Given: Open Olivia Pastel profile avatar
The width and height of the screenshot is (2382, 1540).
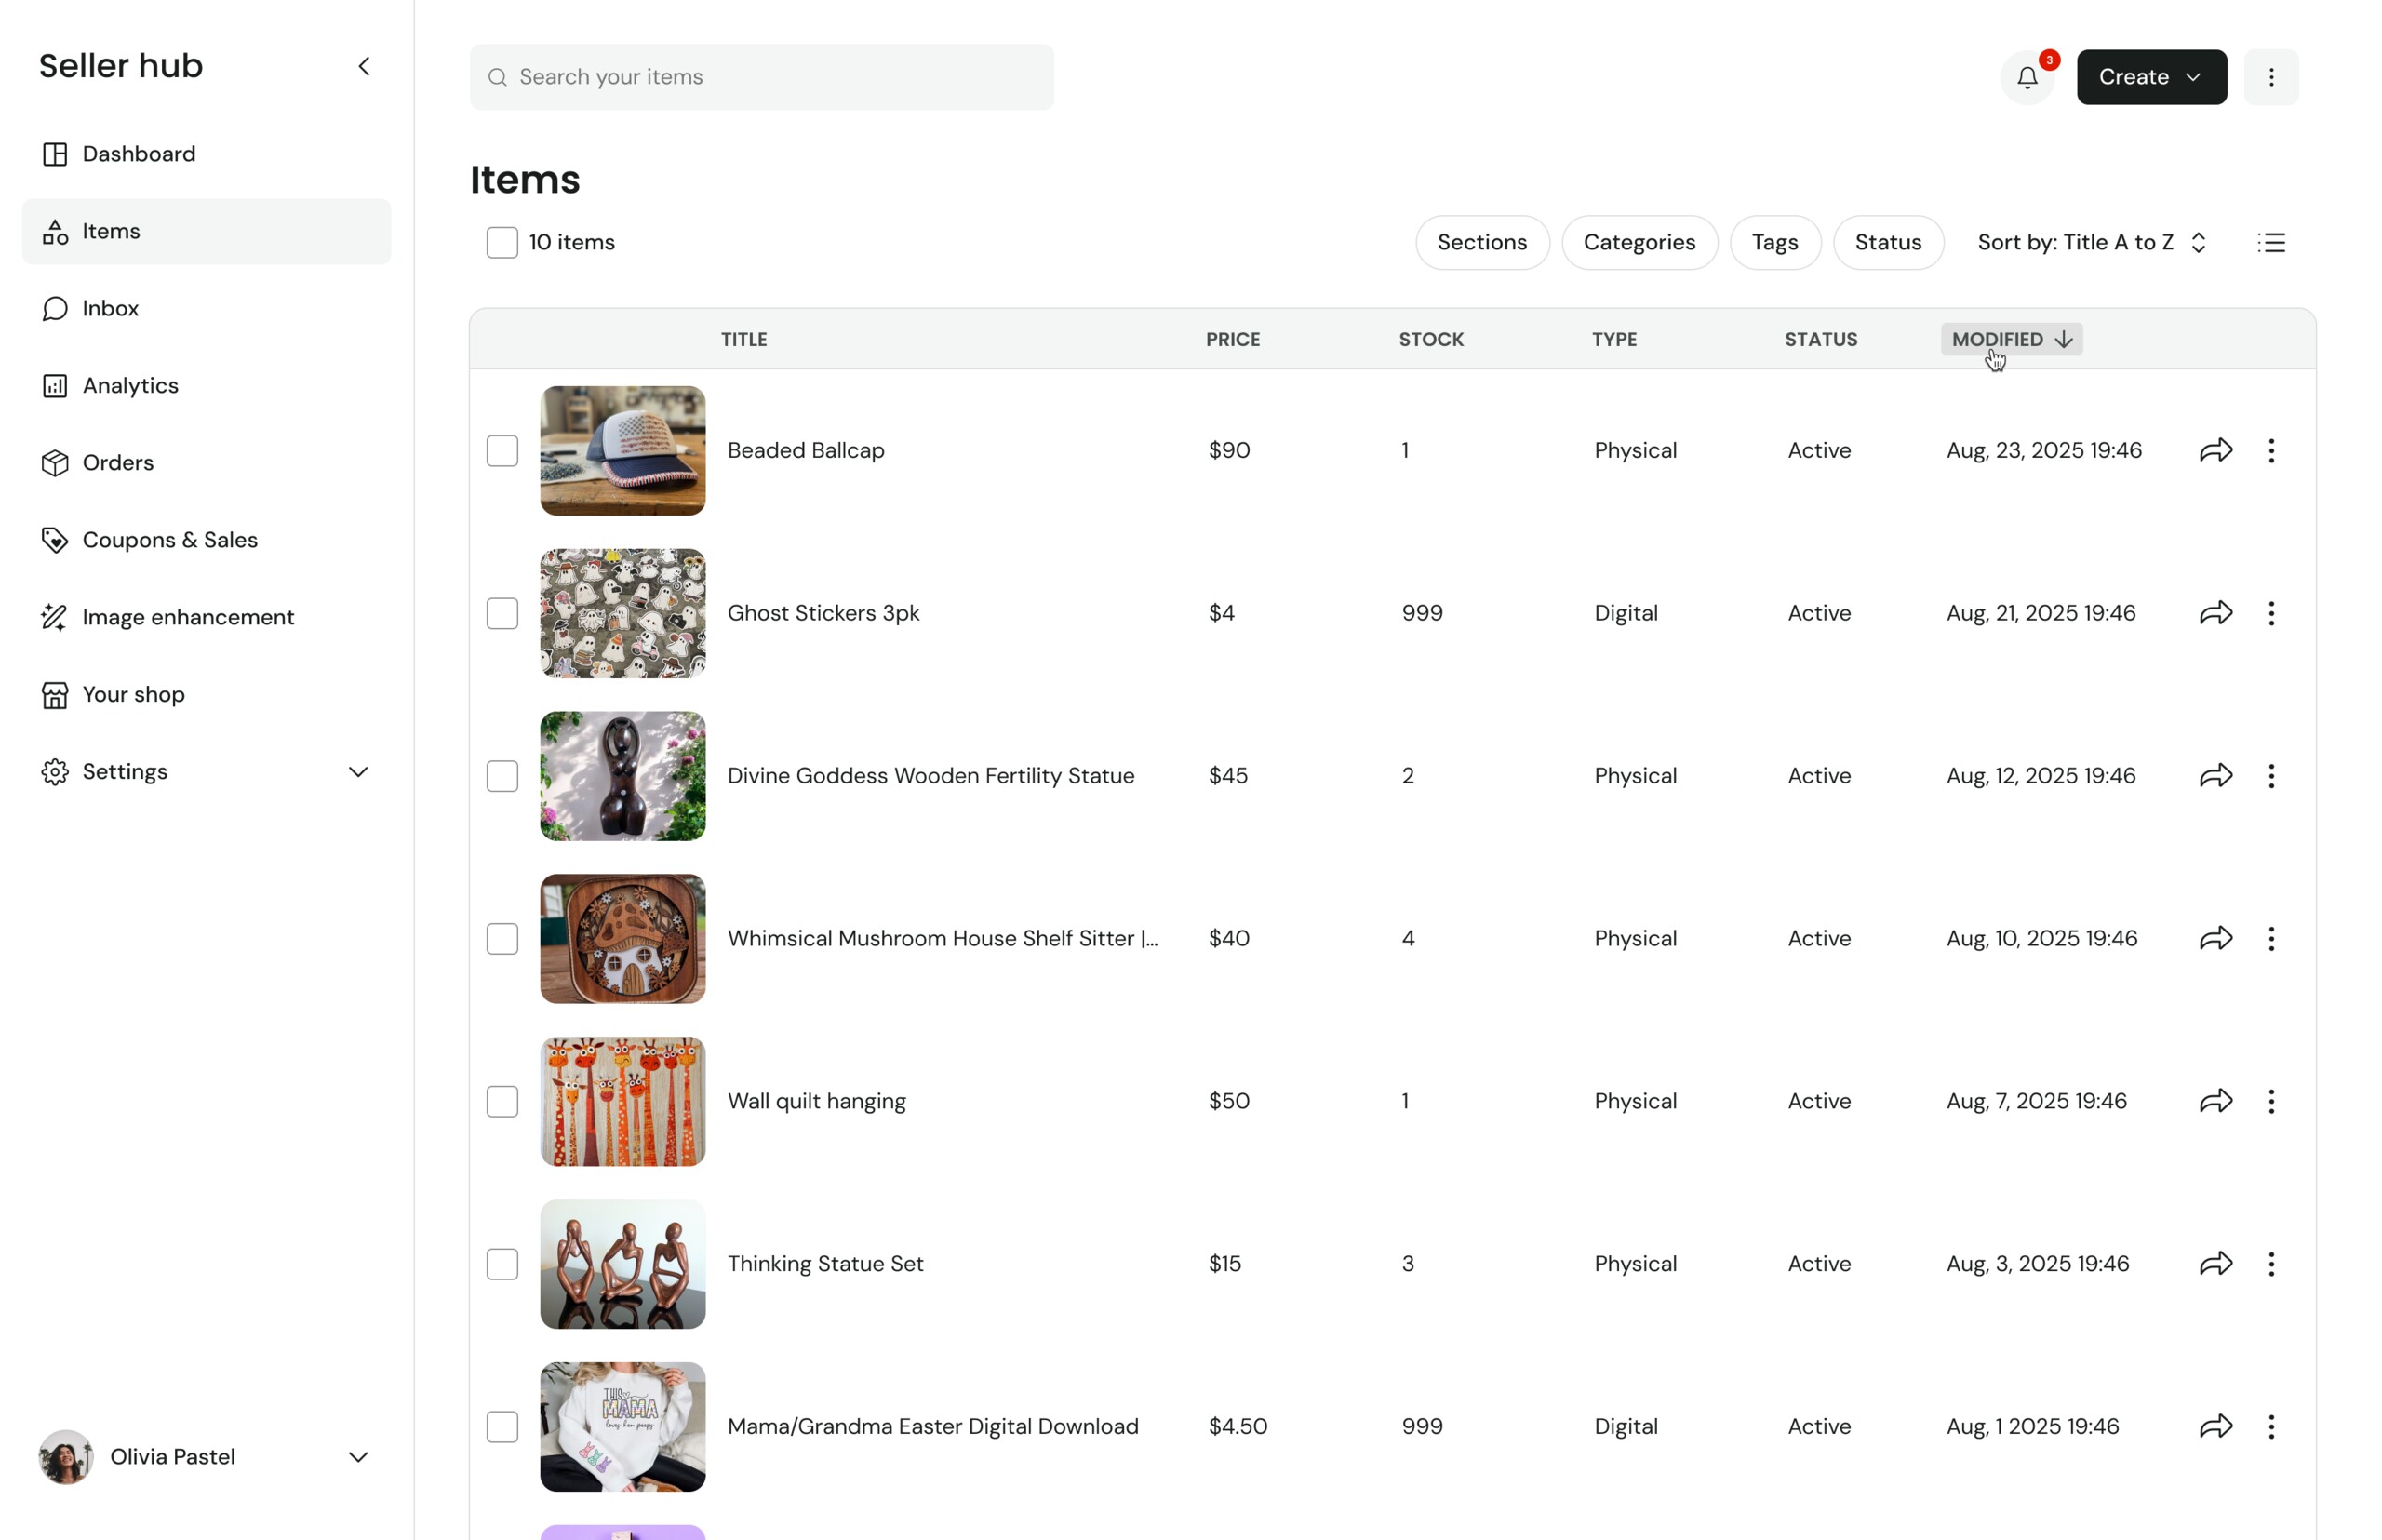Looking at the screenshot, I should (x=66, y=1457).
